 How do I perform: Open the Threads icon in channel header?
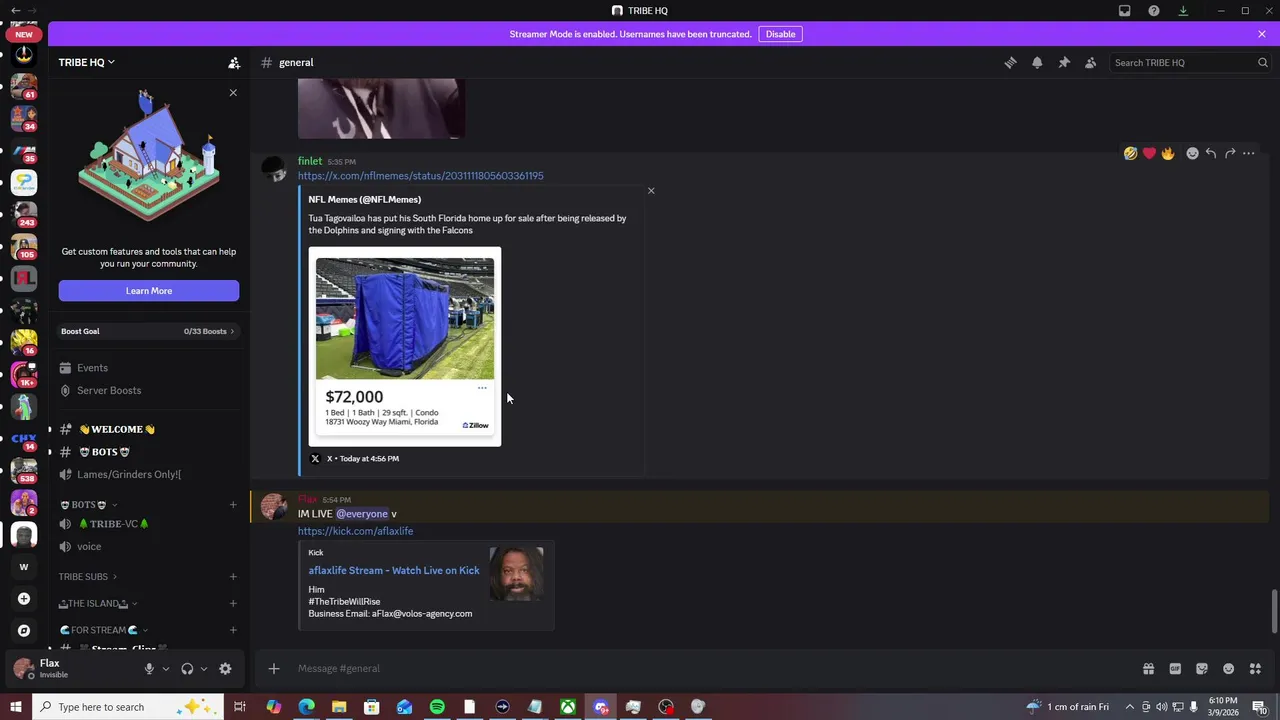pyautogui.click(x=1010, y=62)
